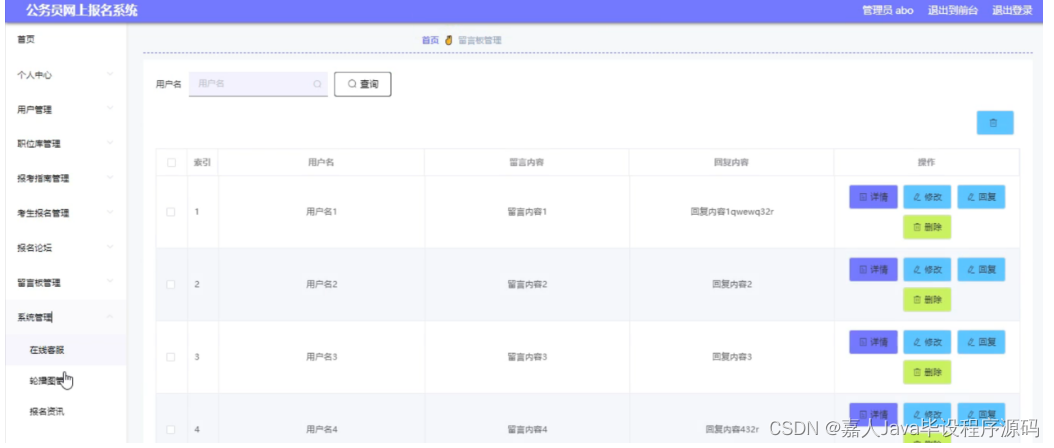Open the 用户管理 sidebar item
The height and width of the screenshot is (448, 1054).
pyautogui.click(x=66, y=110)
